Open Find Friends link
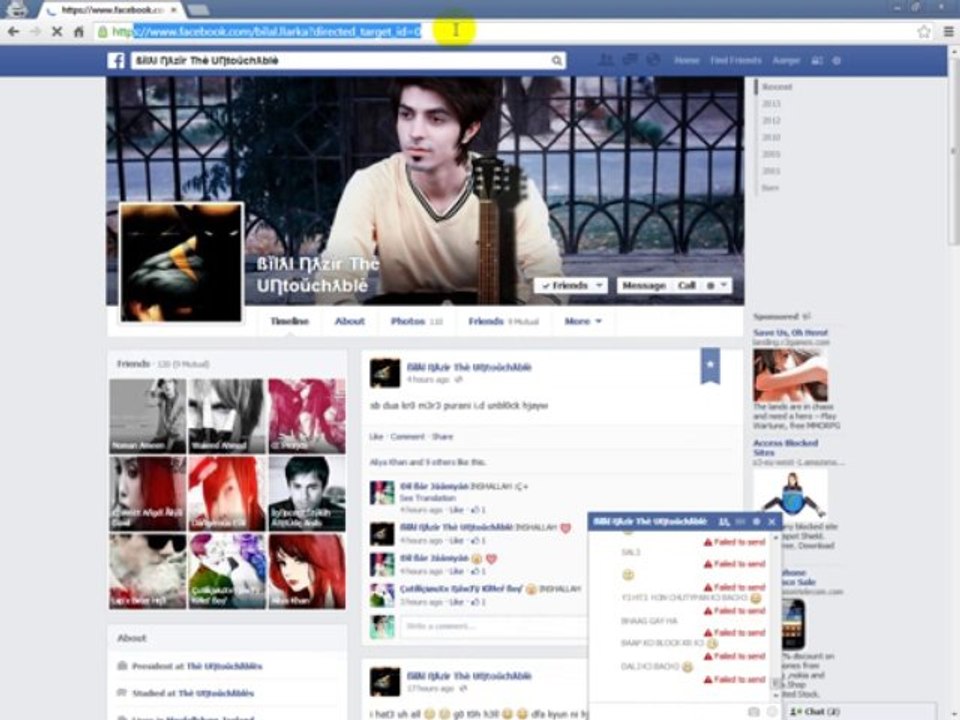 coord(735,61)
